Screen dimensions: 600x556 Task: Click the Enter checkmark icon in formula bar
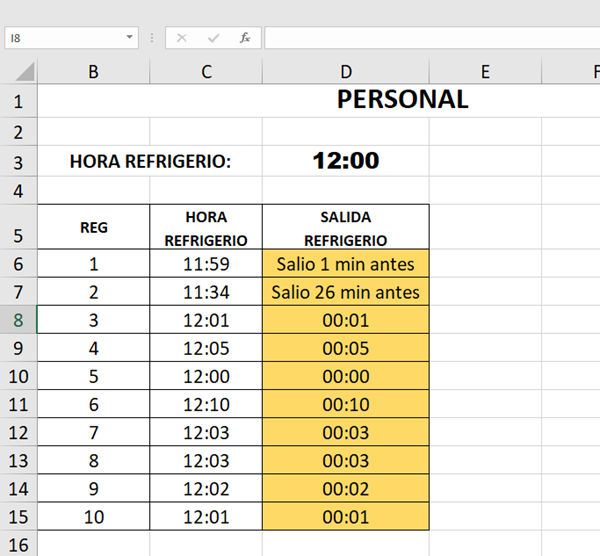pyautogui.click(x=213, y=38)
